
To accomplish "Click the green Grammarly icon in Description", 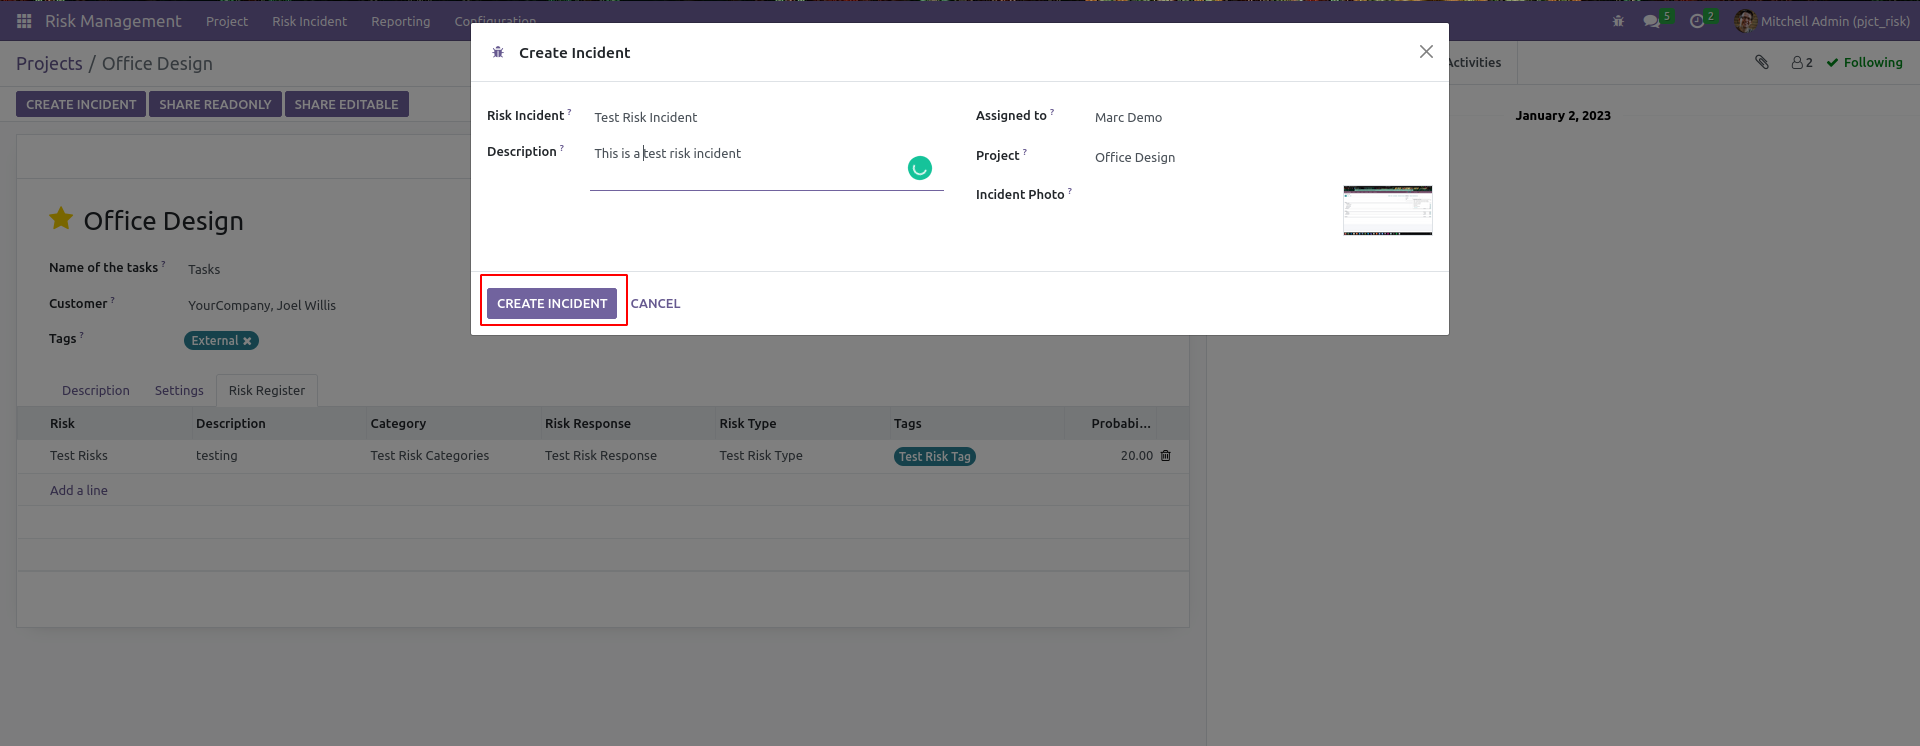I will (x=919, y=168).
